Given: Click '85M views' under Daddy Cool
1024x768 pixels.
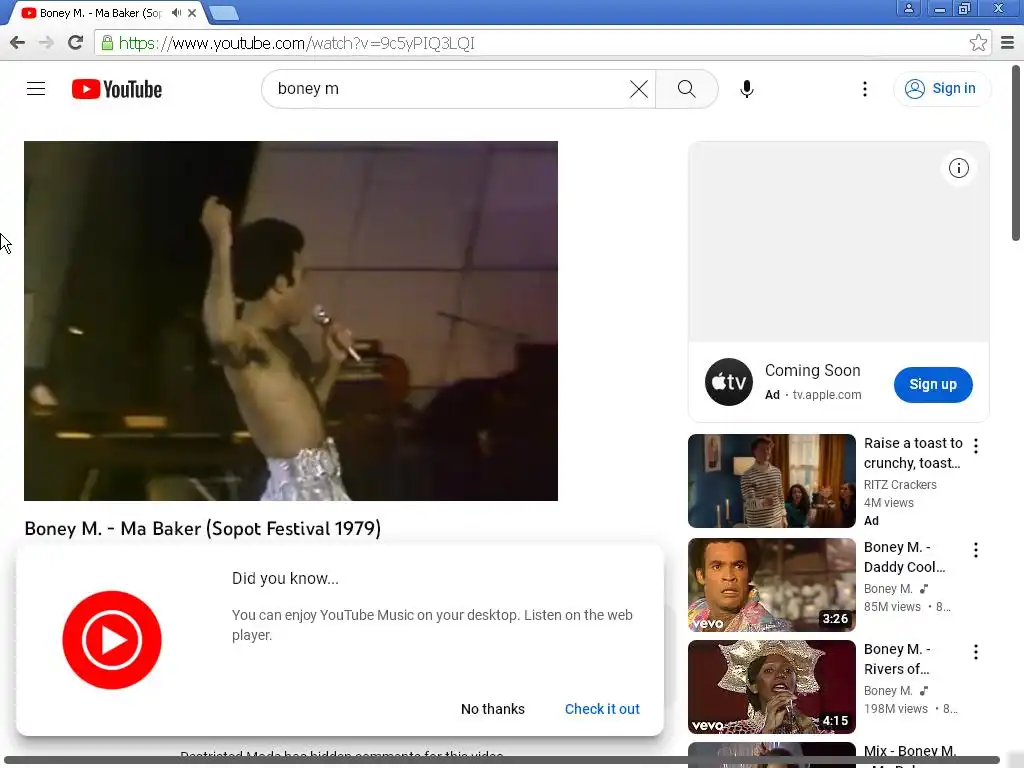Looking at the screenshot, I should coord(892,607).
